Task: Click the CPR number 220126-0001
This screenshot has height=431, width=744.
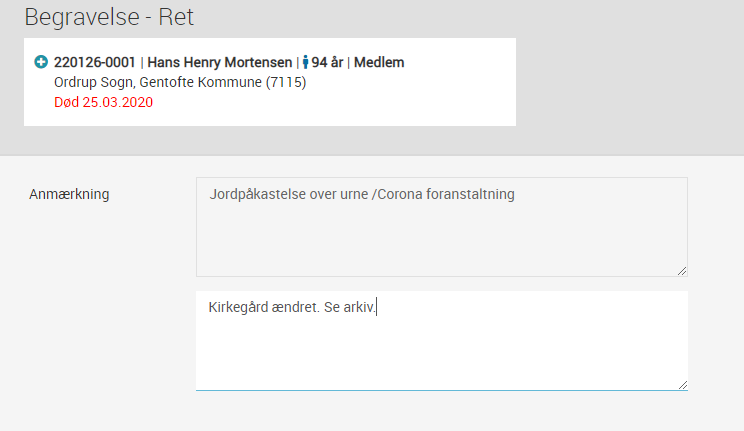Action: pyautogui.click(x=95, y=62)
